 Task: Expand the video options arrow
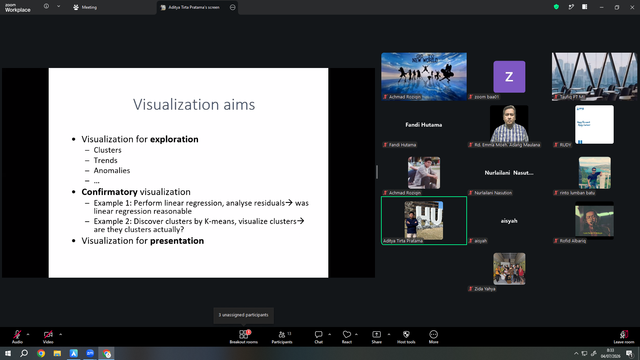point(60,334)
